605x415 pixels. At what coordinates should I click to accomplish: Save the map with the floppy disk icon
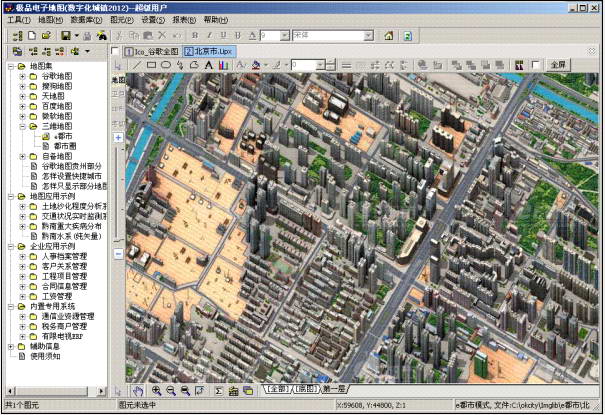66,36
